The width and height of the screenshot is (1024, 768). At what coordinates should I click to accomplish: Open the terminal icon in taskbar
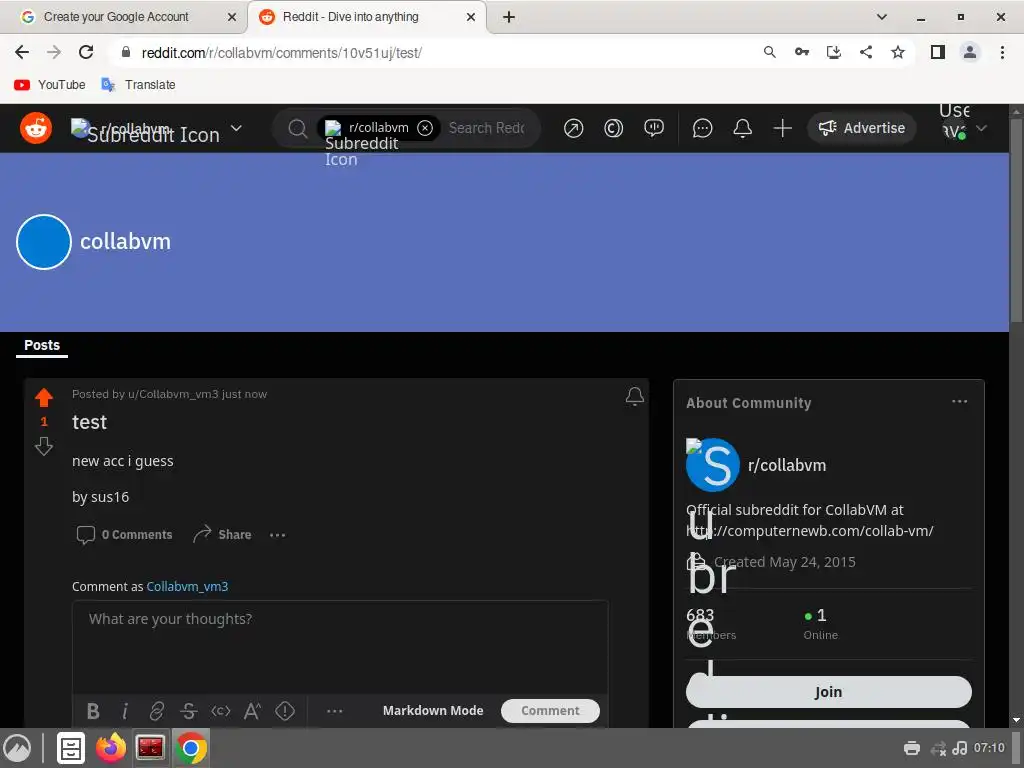(150, 748)
